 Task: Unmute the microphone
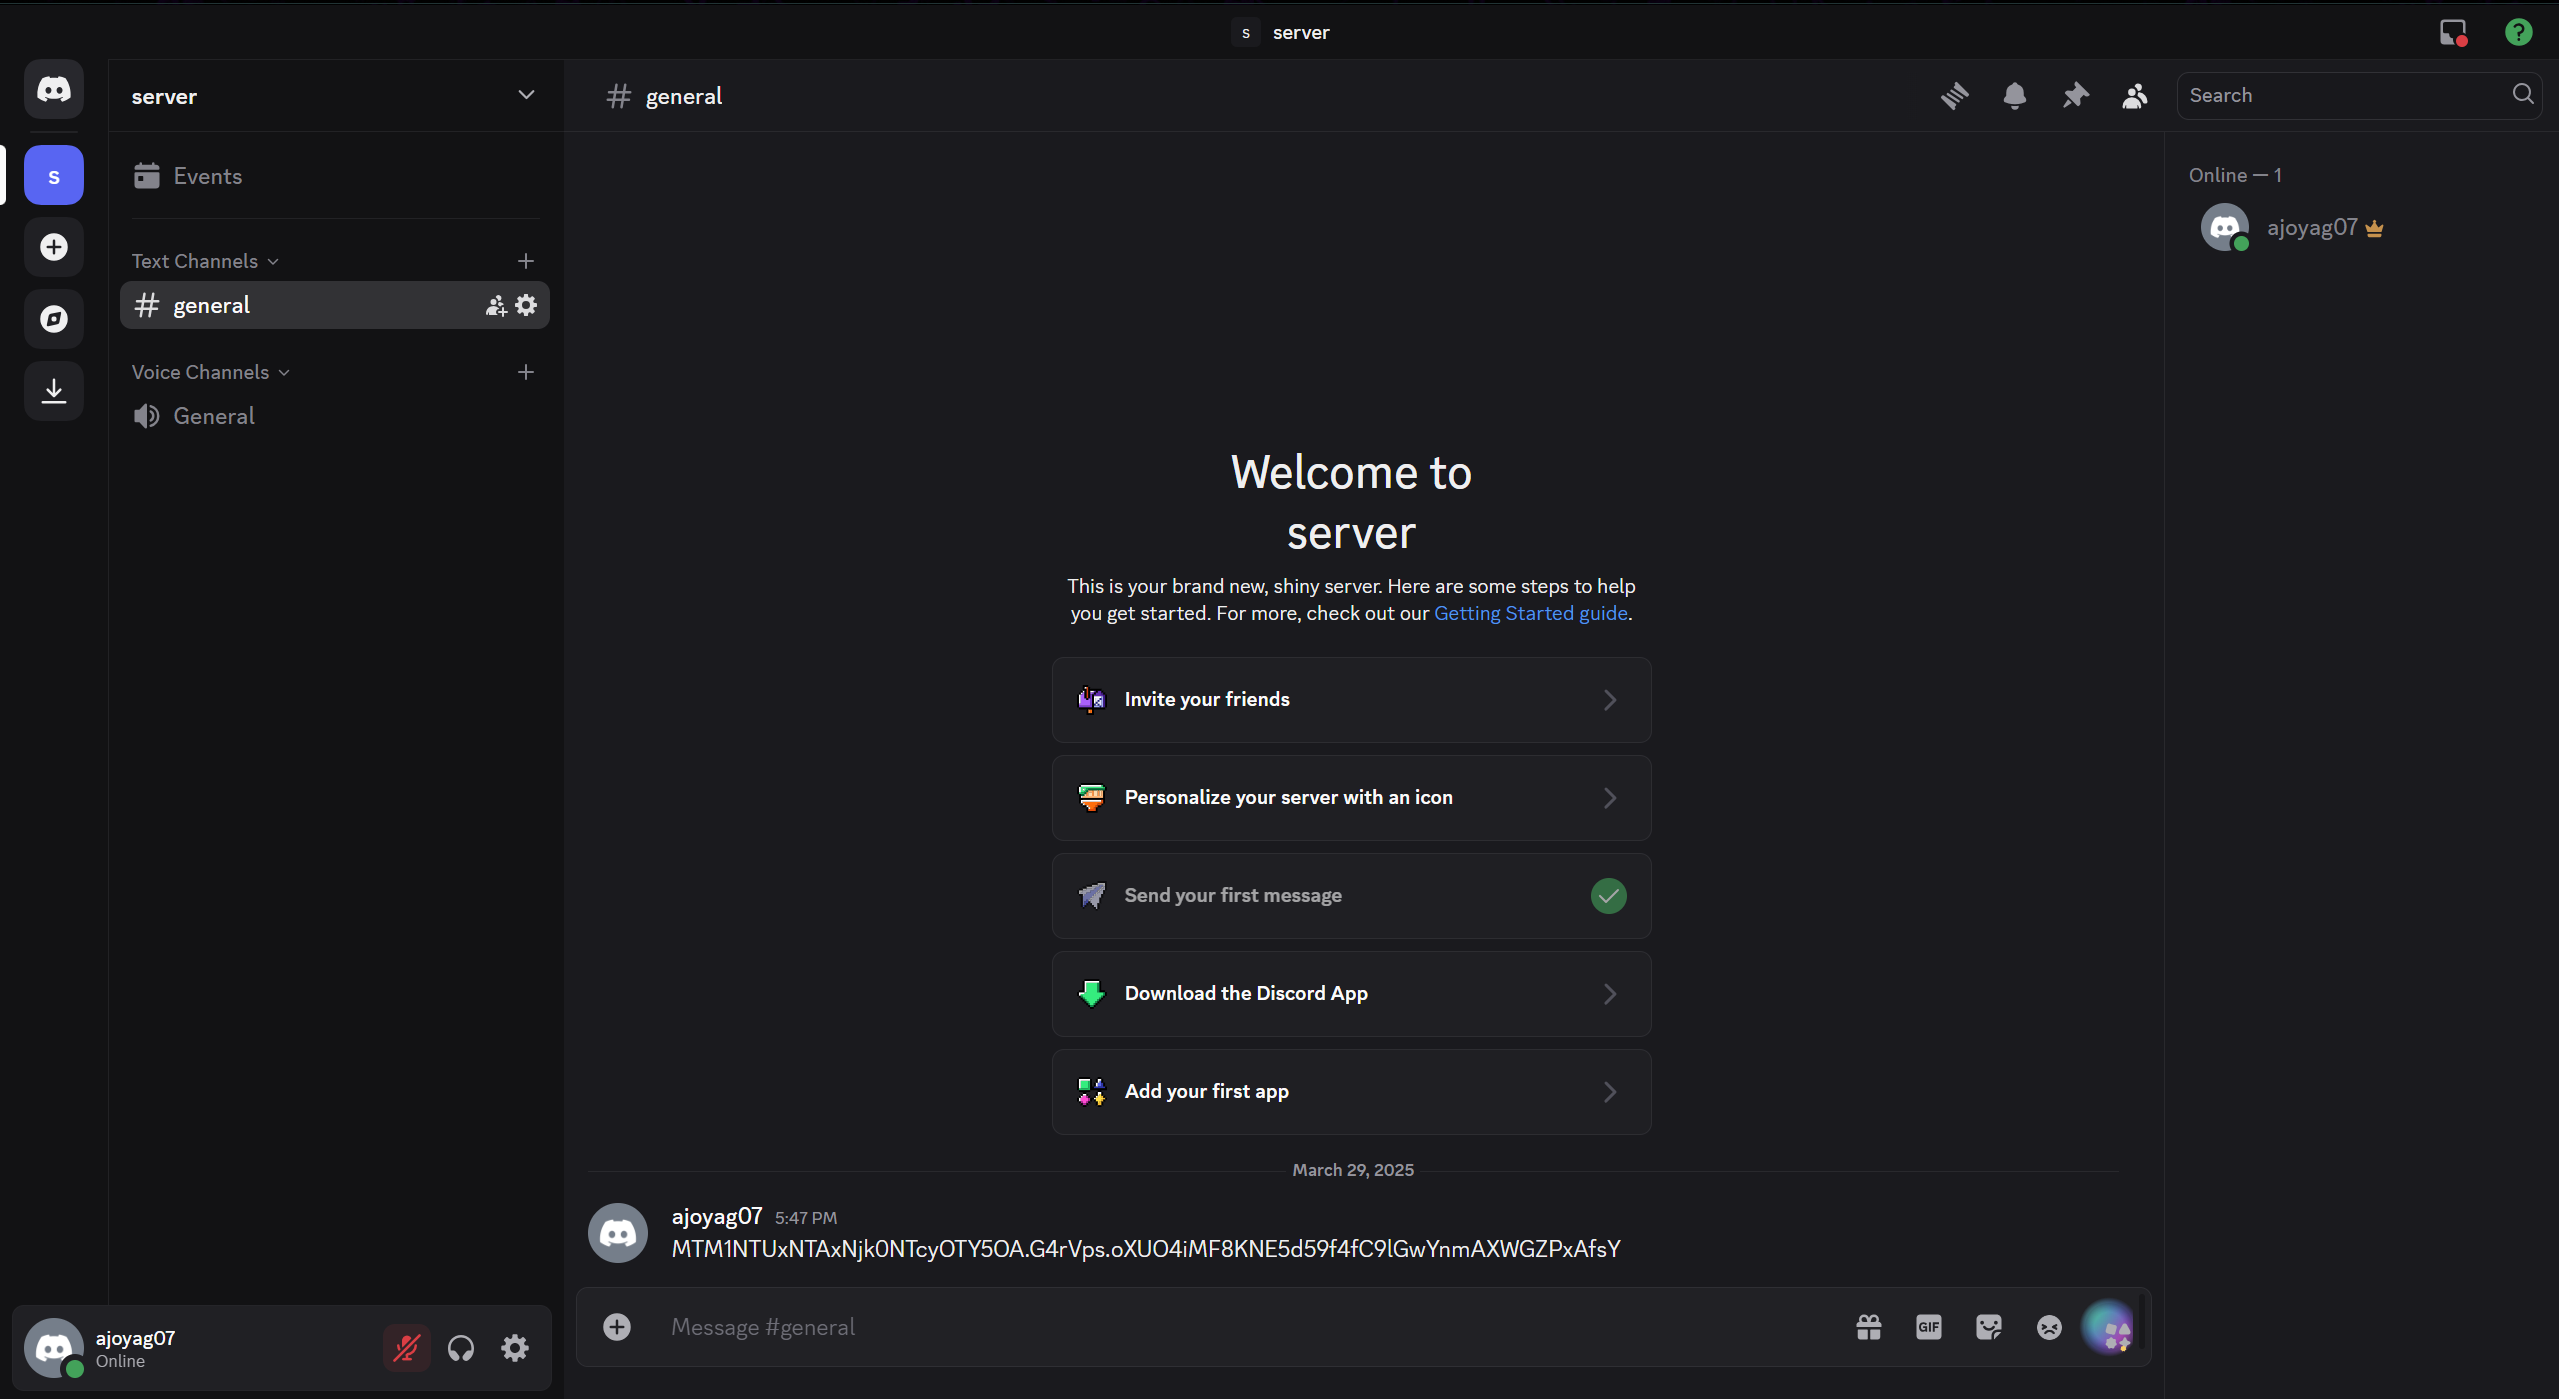click(x=406, y=1347)
